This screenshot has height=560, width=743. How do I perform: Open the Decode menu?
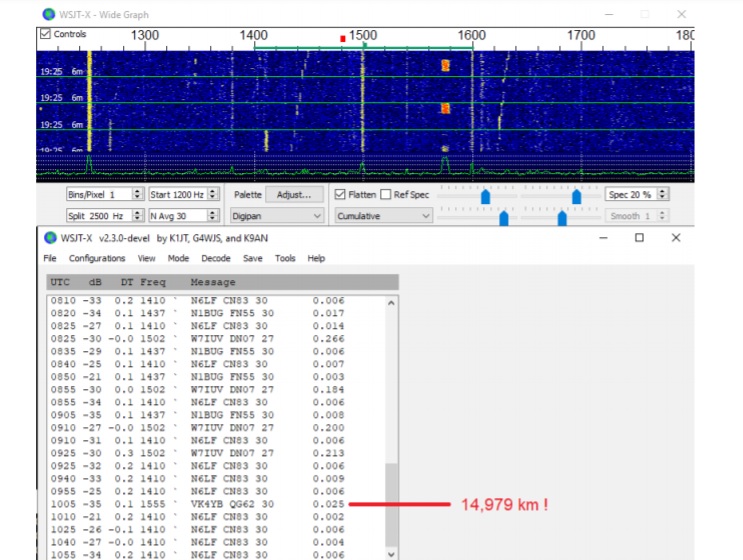[x=216, y=258]
